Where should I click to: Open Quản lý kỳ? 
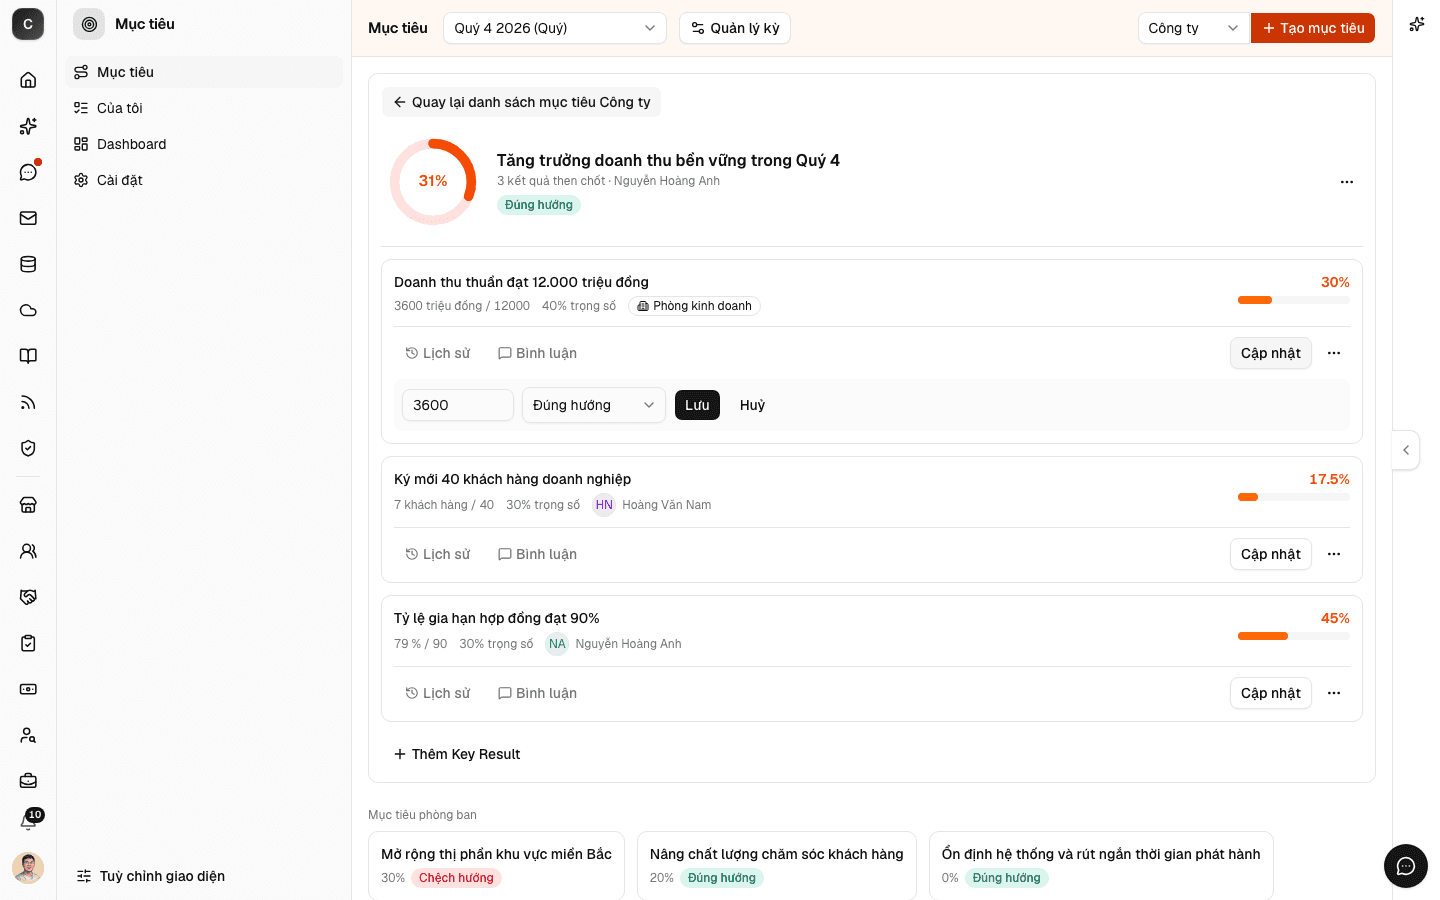pyautogui.click(x=735, y=28)
